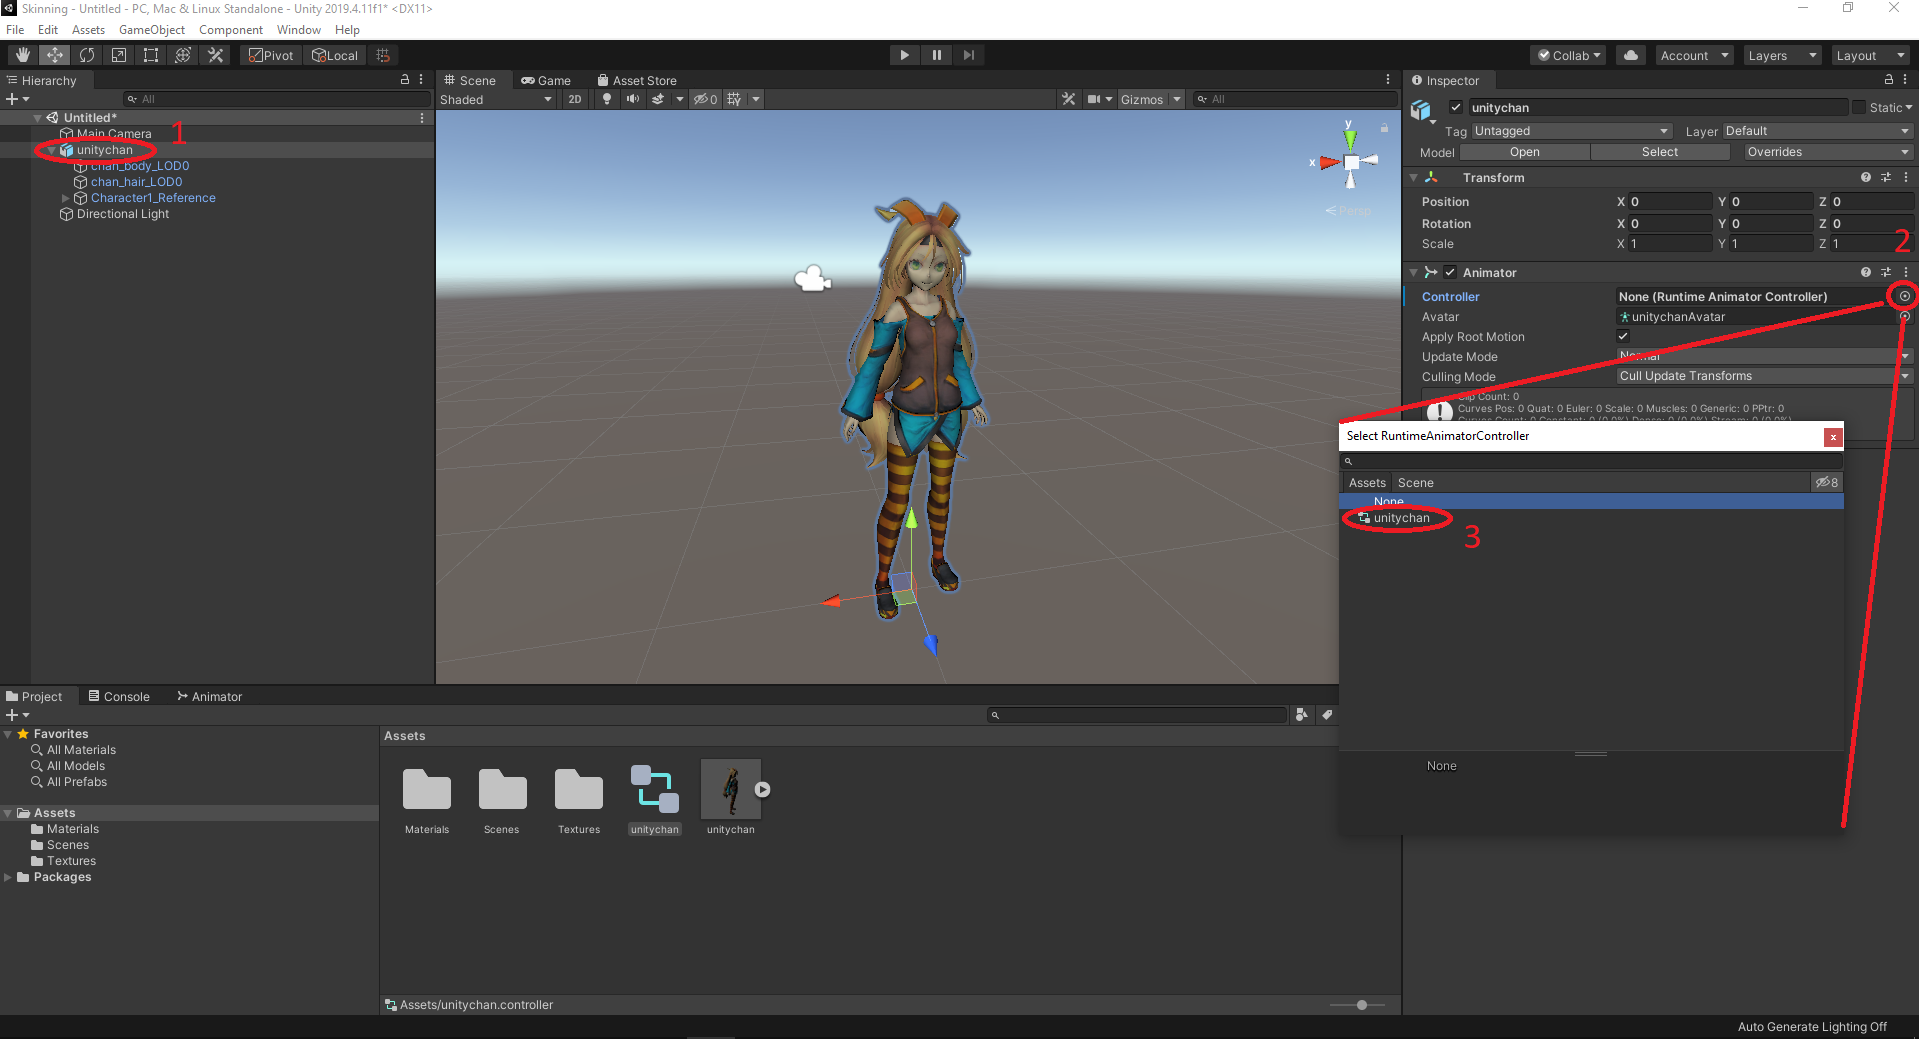This screenshot has width=1919, height=1039.
Task: Click the Select button for the Model
Action: click(x=1659, y=151)
